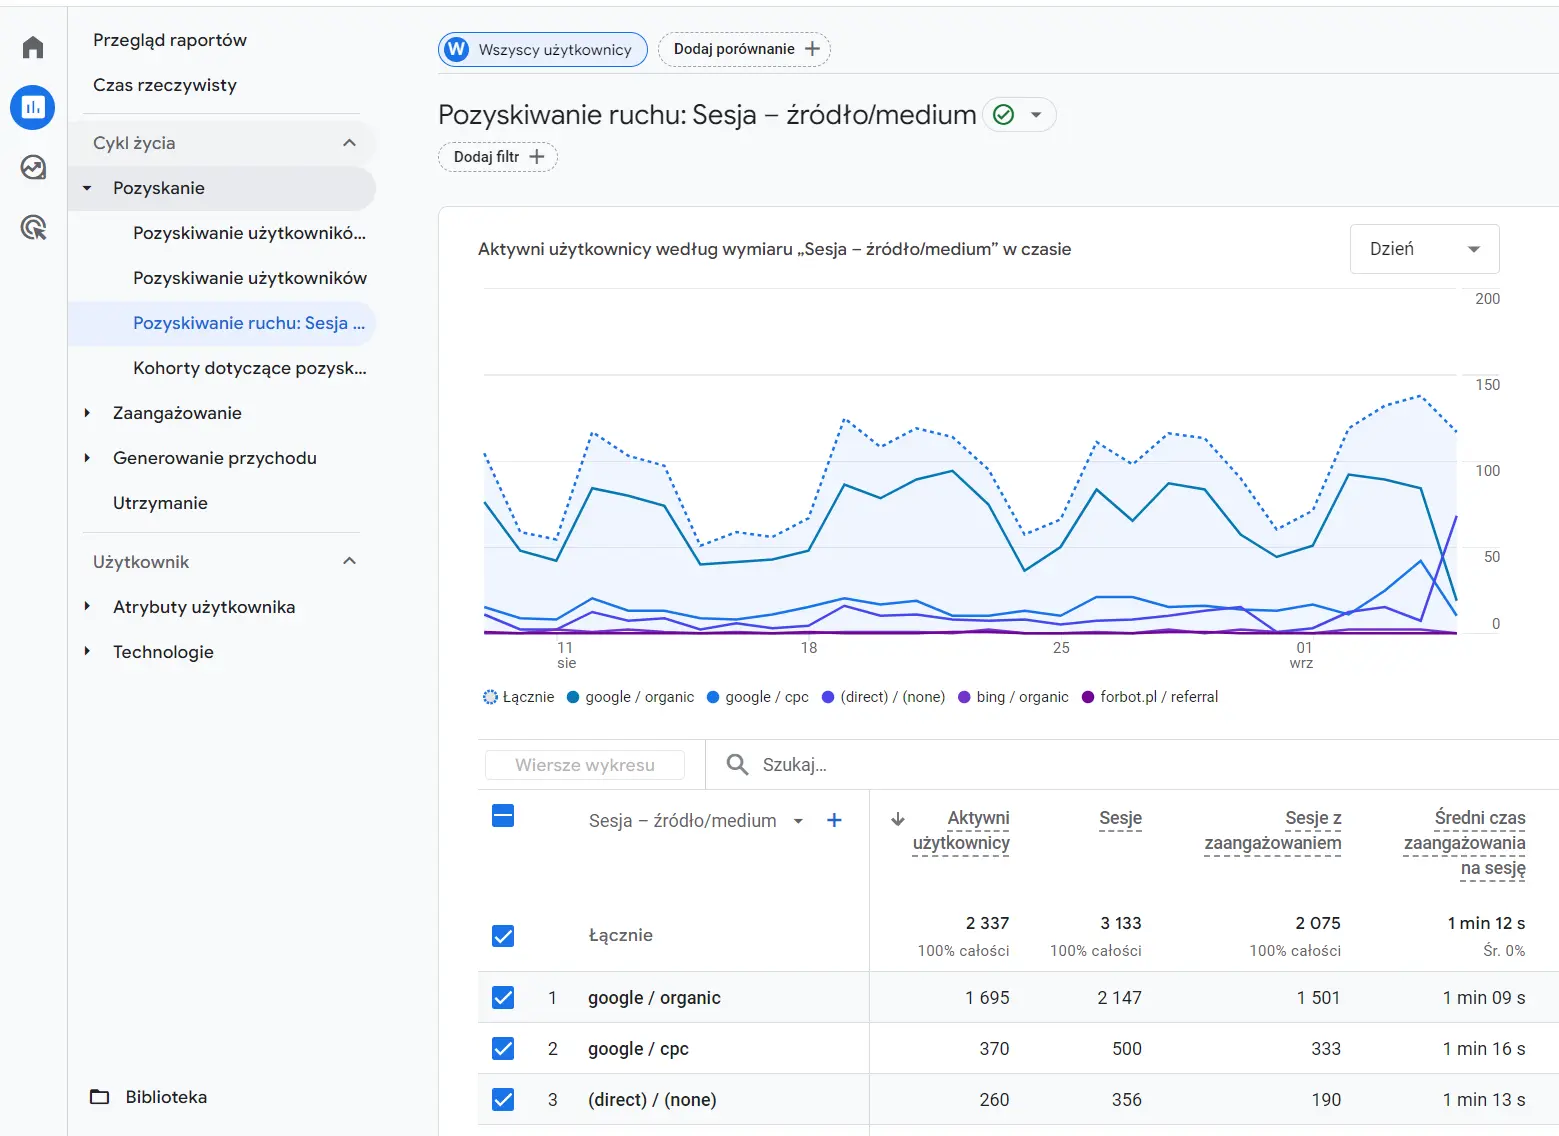The height and width of the screenshot is (1136, 1559).
Task: Expand the Zaangażowanie tree item
Action: coord(87,413)
